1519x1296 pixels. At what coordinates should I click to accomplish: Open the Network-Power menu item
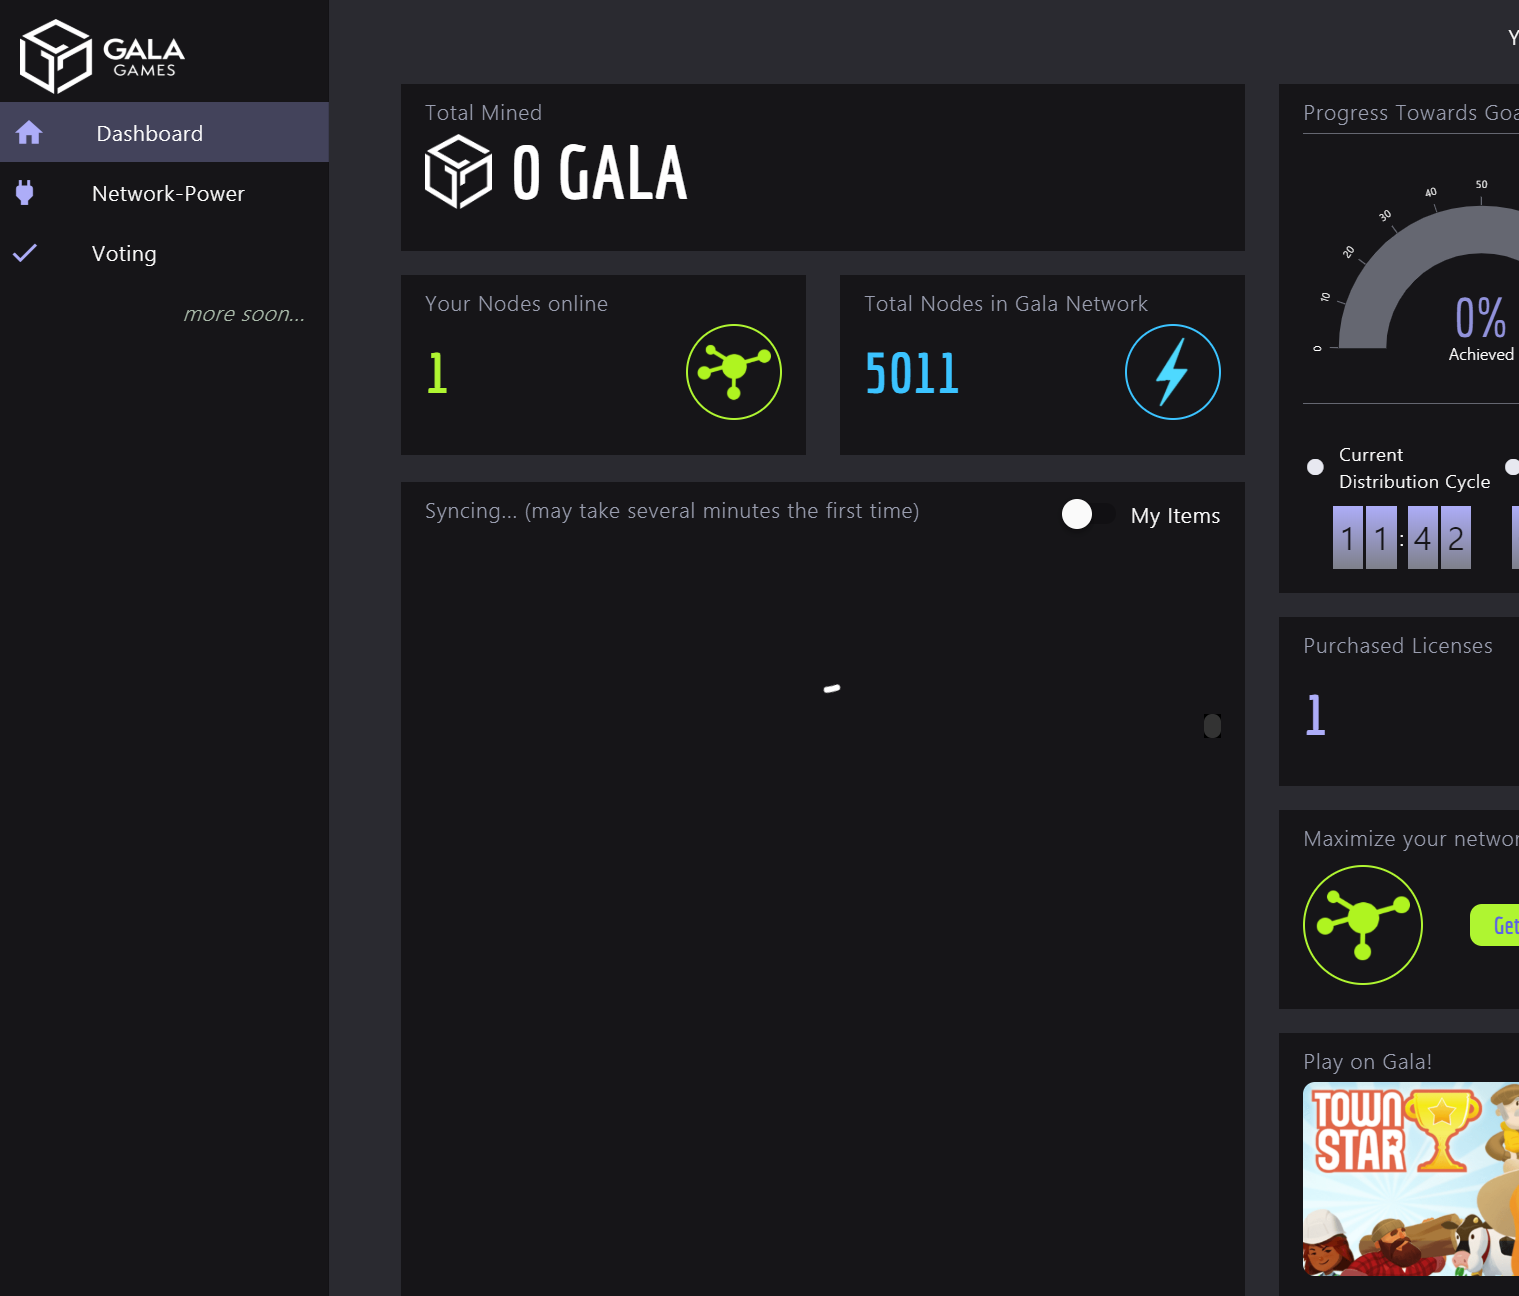pos(164,193)
